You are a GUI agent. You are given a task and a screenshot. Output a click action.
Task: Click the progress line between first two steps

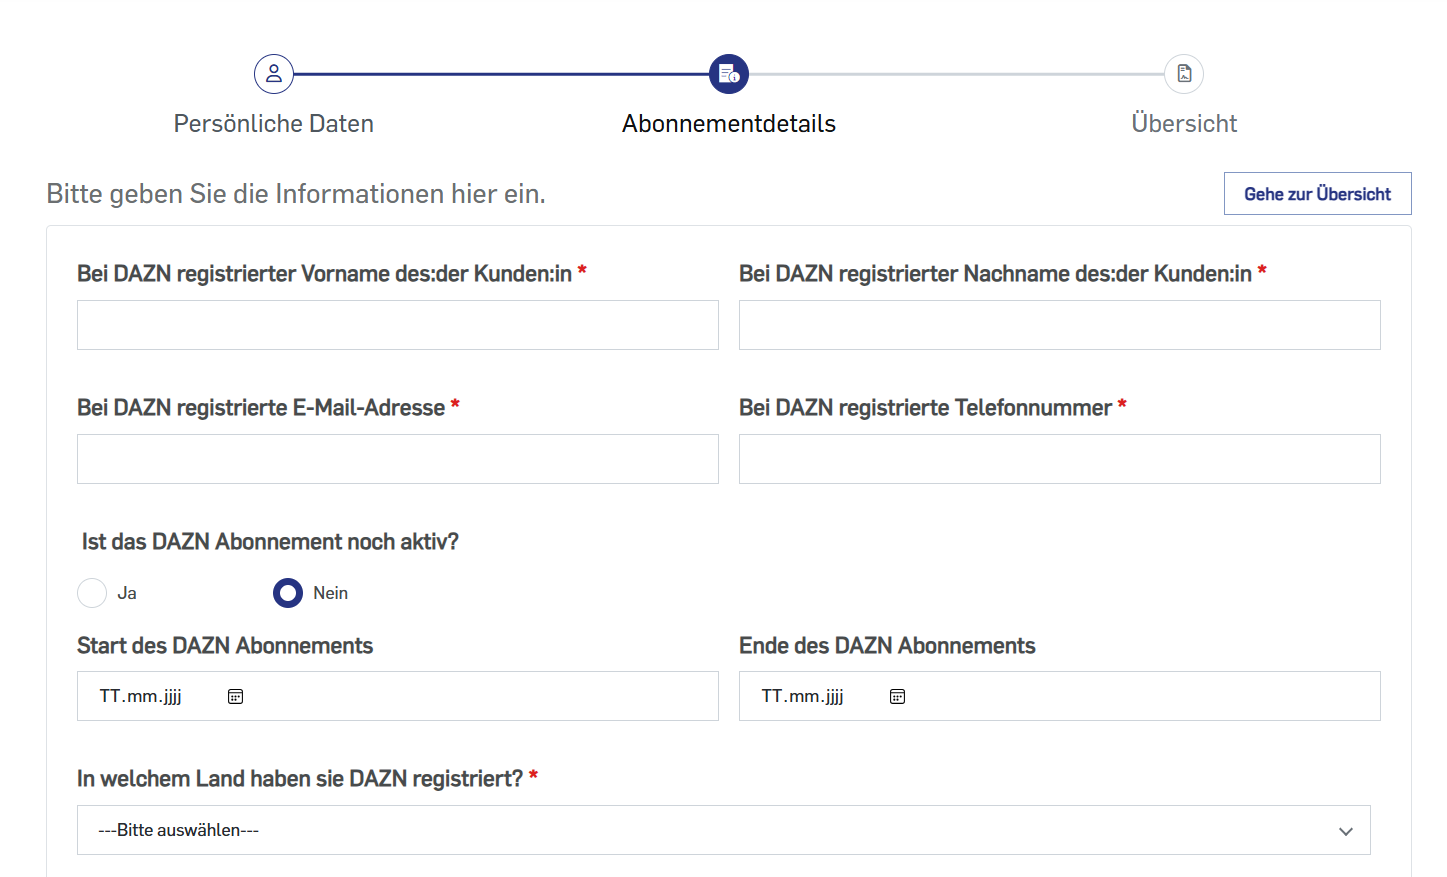[500, 74]
